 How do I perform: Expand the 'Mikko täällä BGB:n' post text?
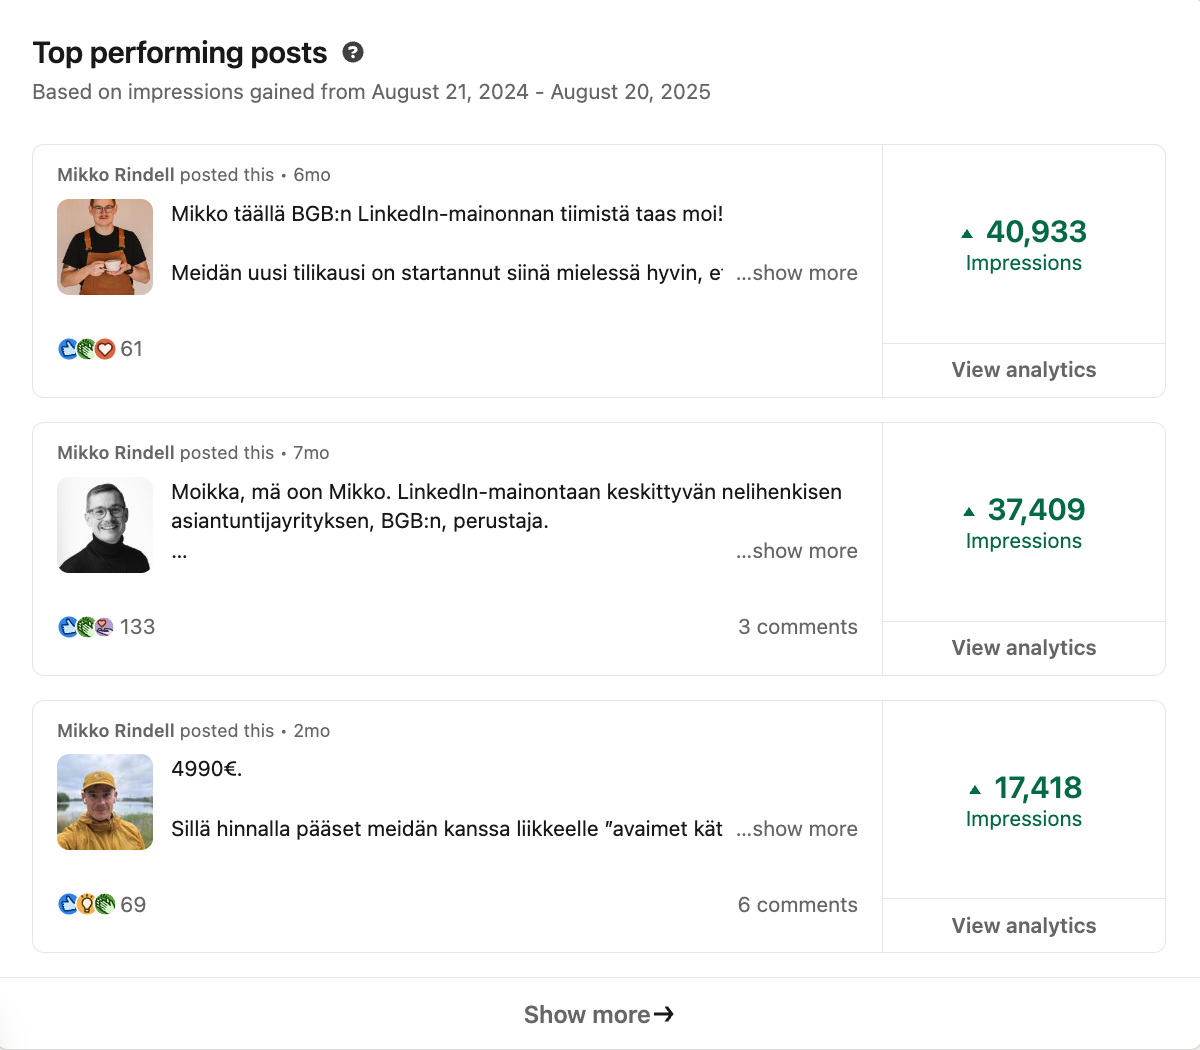coord(797,273)
